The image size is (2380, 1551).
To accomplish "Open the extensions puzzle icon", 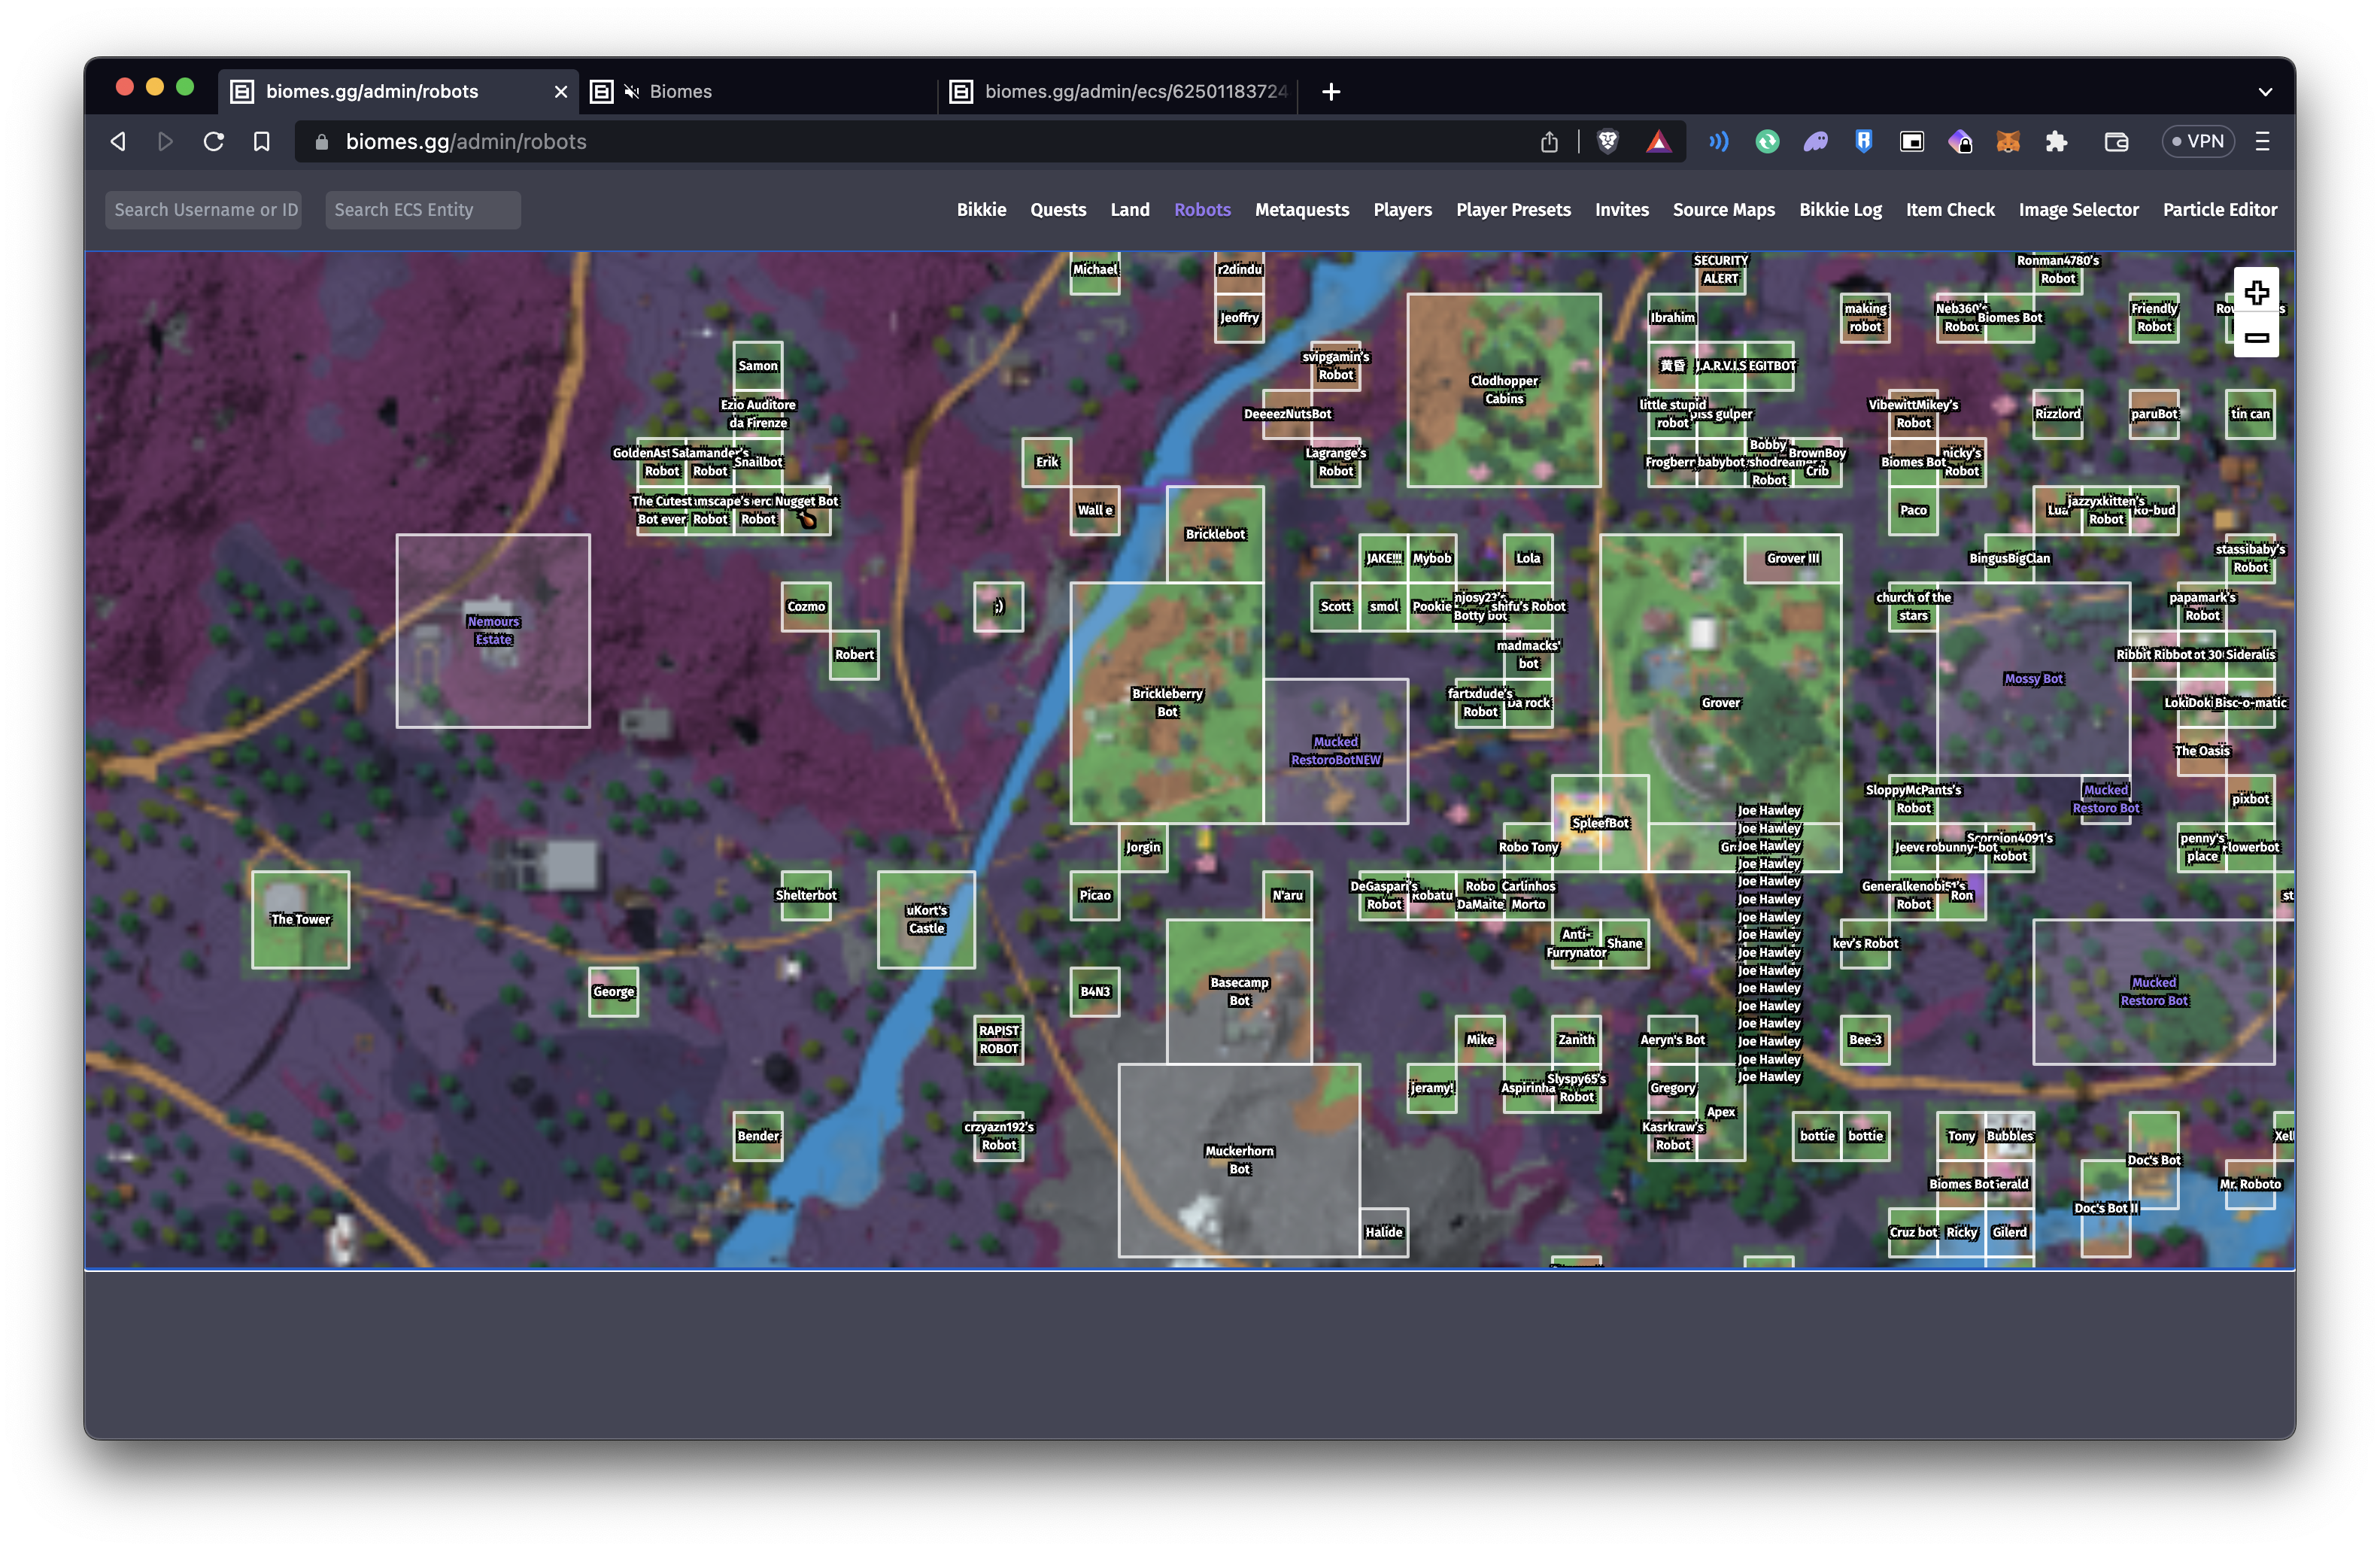I will click(x=2056, y=142).
